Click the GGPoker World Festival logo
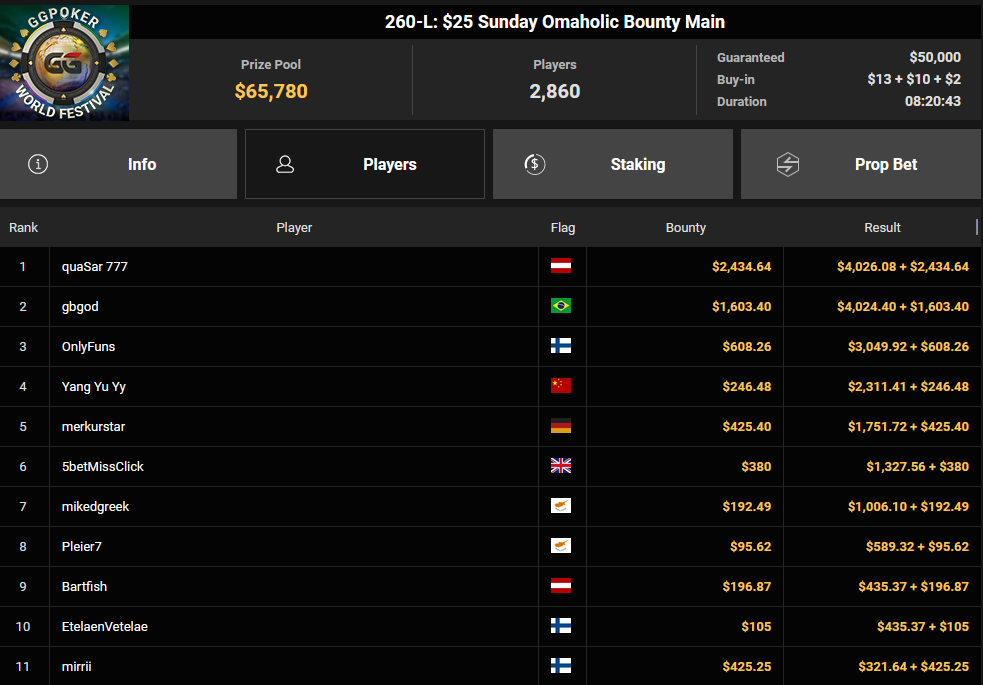Screen dimensions: 983x685 65,62
